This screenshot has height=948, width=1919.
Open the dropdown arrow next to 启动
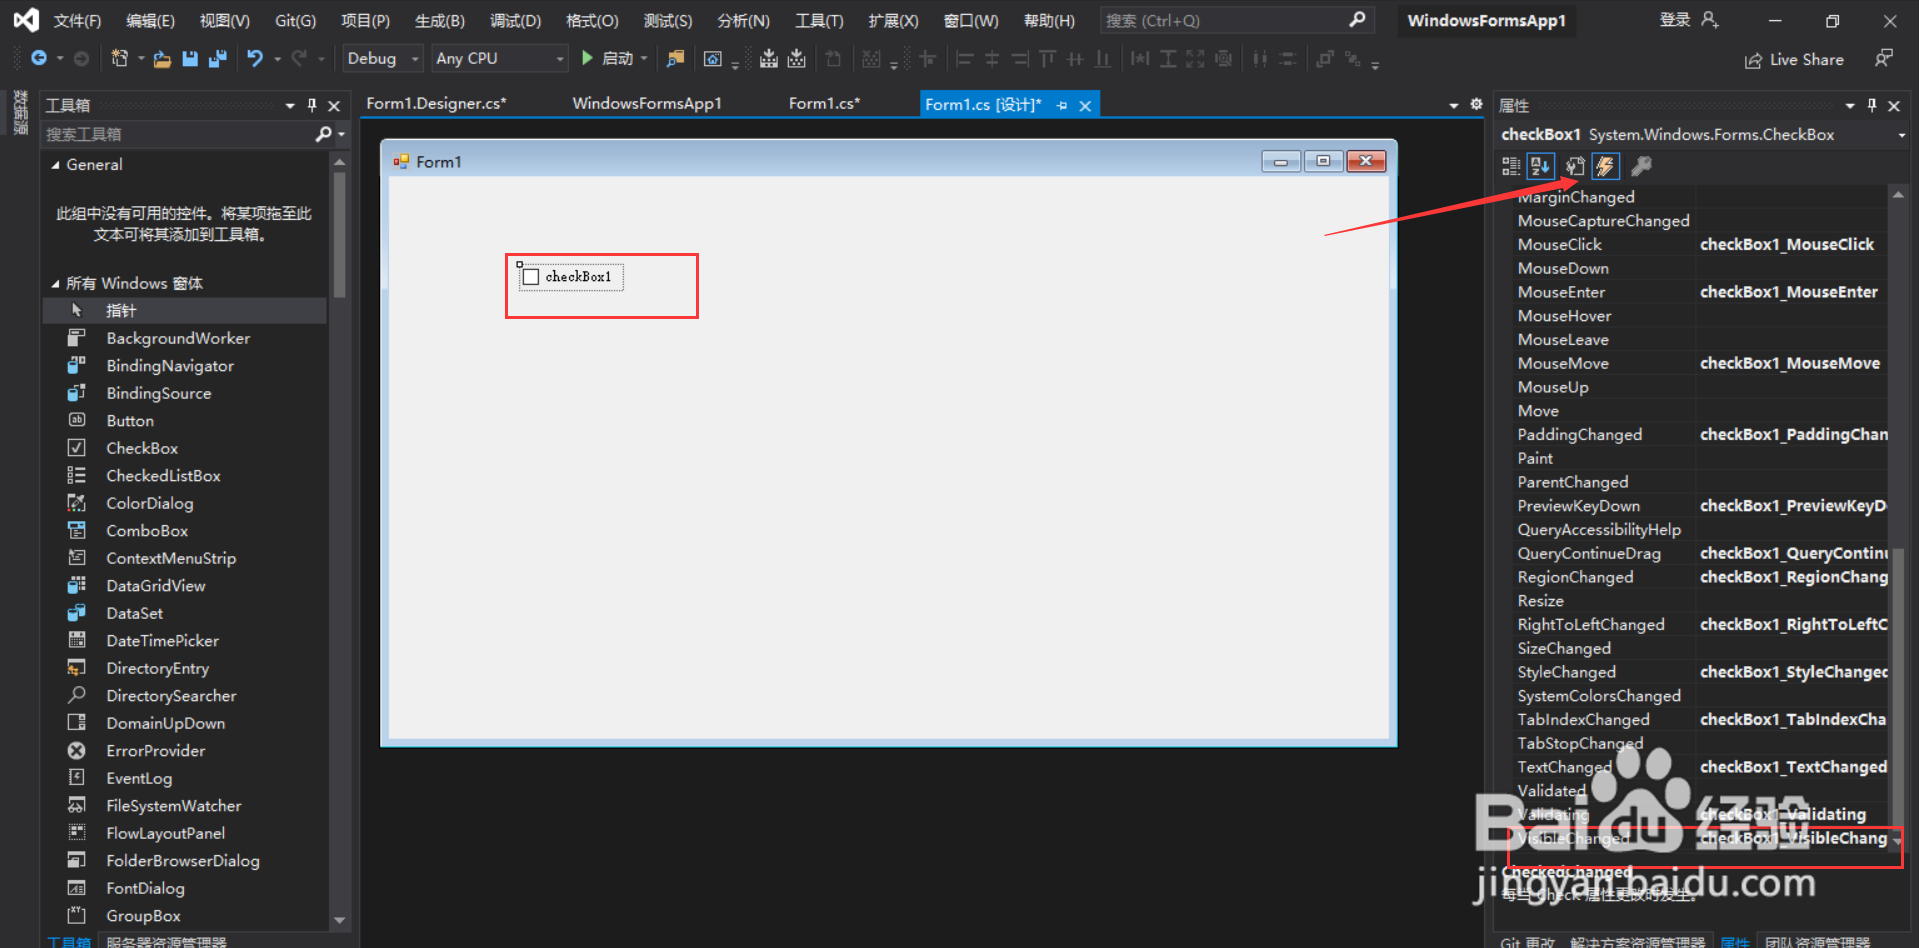click(644, 59)
